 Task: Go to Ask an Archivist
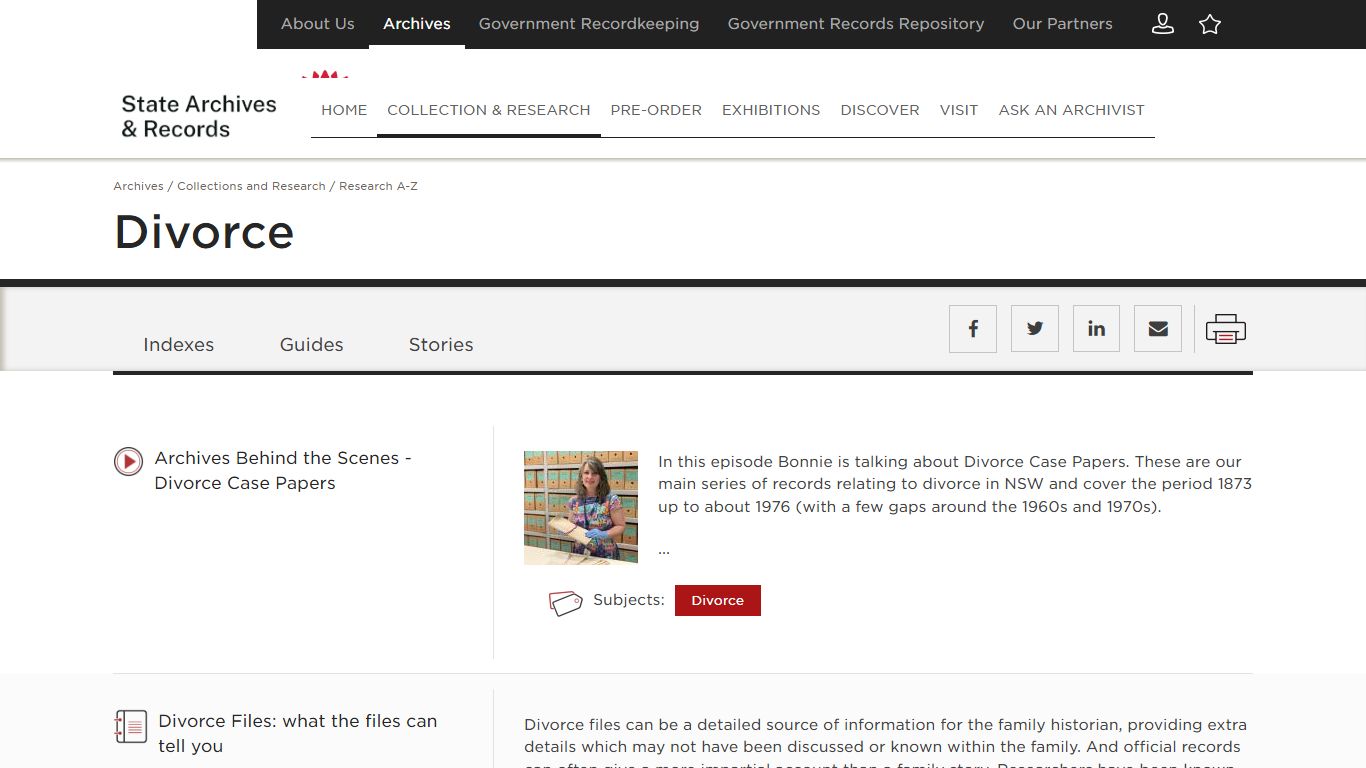click(x=1071, y=110)
